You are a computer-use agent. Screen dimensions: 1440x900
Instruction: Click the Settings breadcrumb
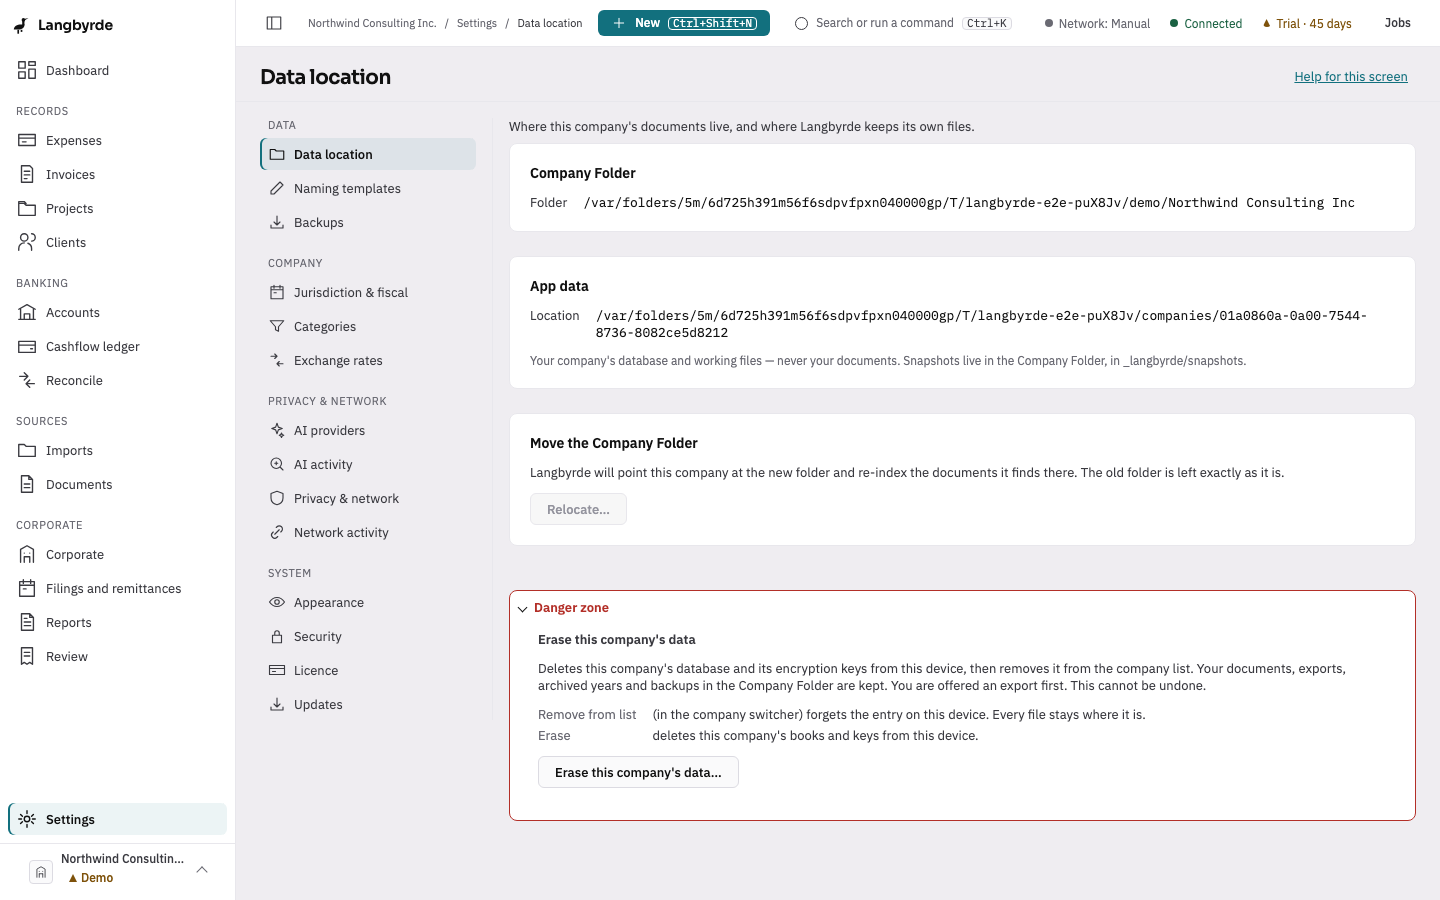477,23
